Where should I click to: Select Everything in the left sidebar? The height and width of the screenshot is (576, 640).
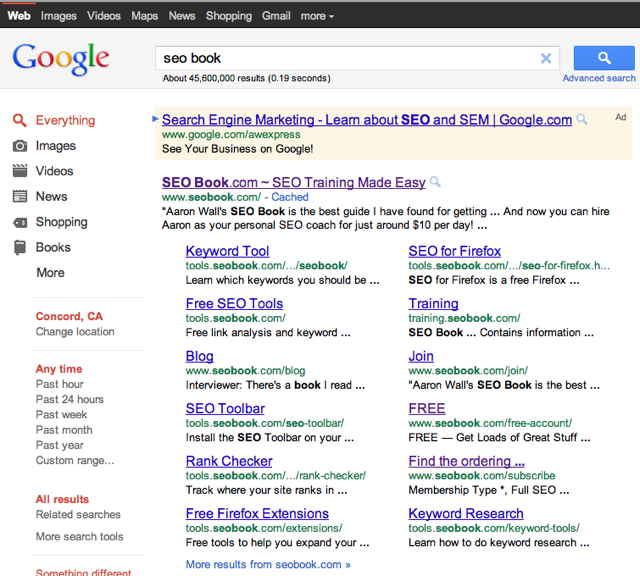[65, 120]
